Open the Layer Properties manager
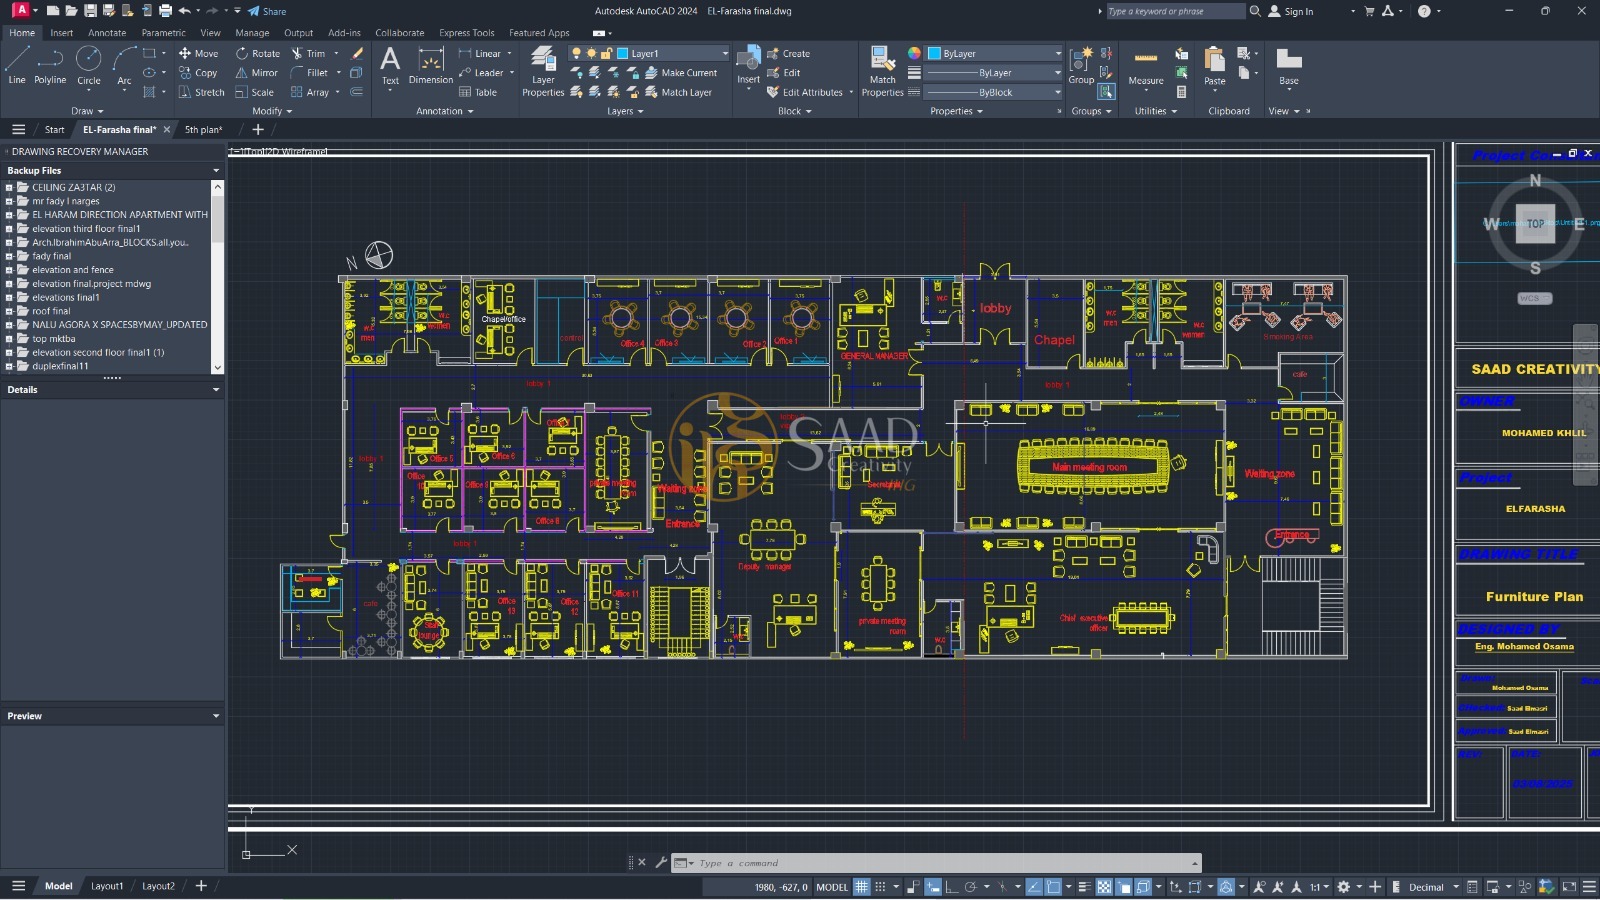 (543, 70)
